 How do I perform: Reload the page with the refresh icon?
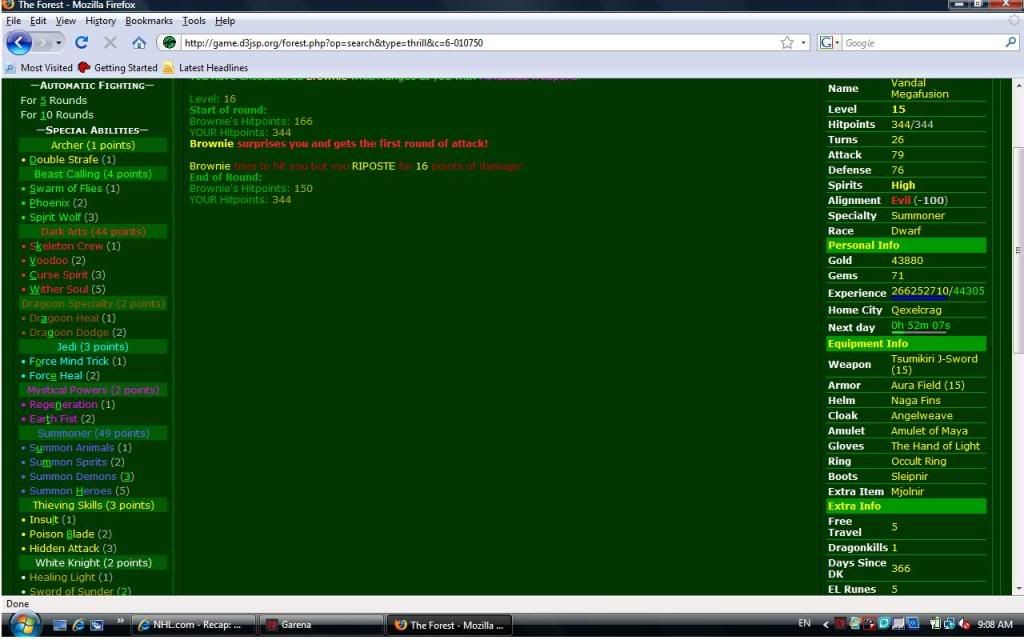82,43
